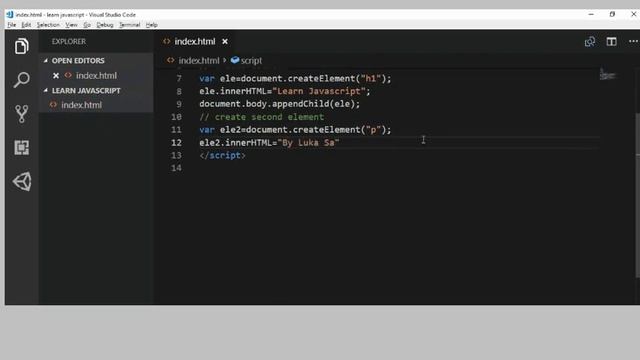Select the index.html editor tab
The height and width of the screenshot is (360, 640).
point(195,42)
